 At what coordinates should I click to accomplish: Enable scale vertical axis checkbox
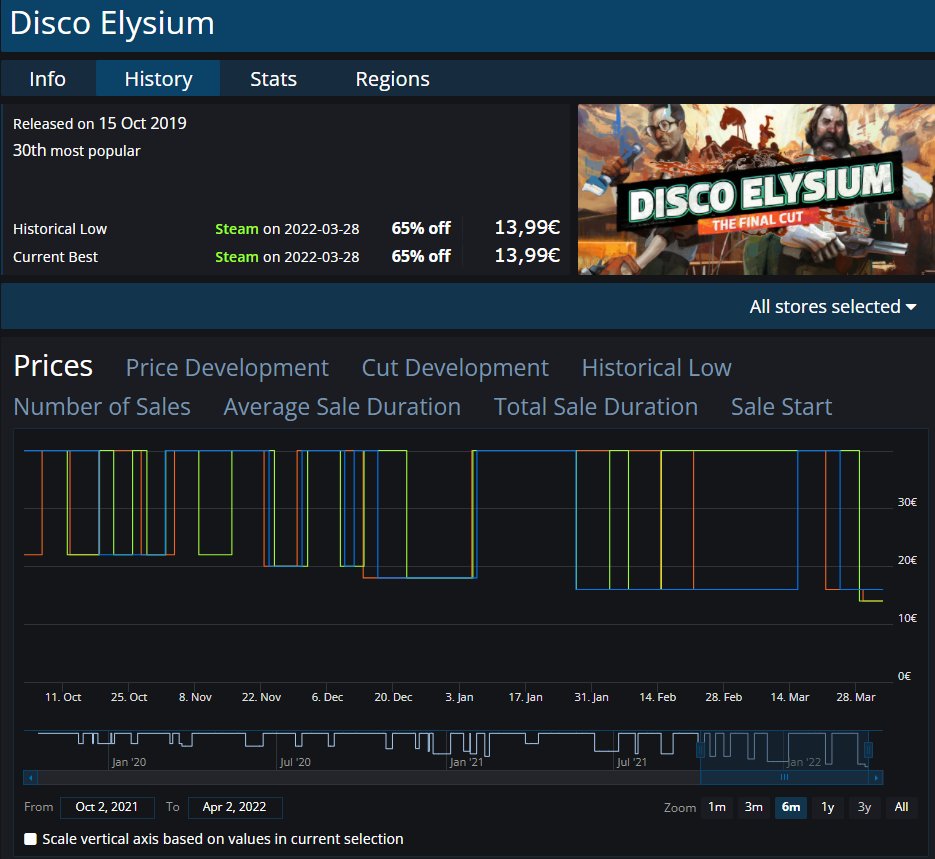click(x=31, y=839)
